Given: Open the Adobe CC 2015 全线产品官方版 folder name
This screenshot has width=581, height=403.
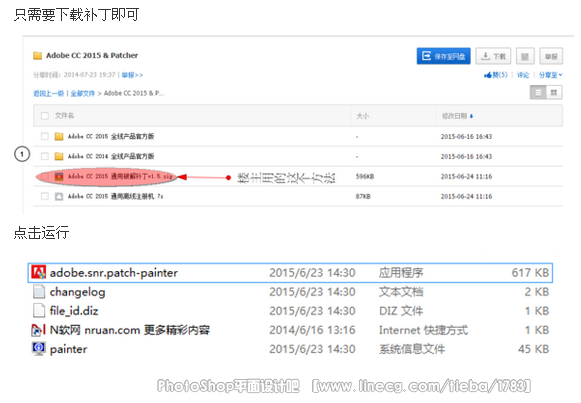Looking at the screenshot, I should point(111,136).
